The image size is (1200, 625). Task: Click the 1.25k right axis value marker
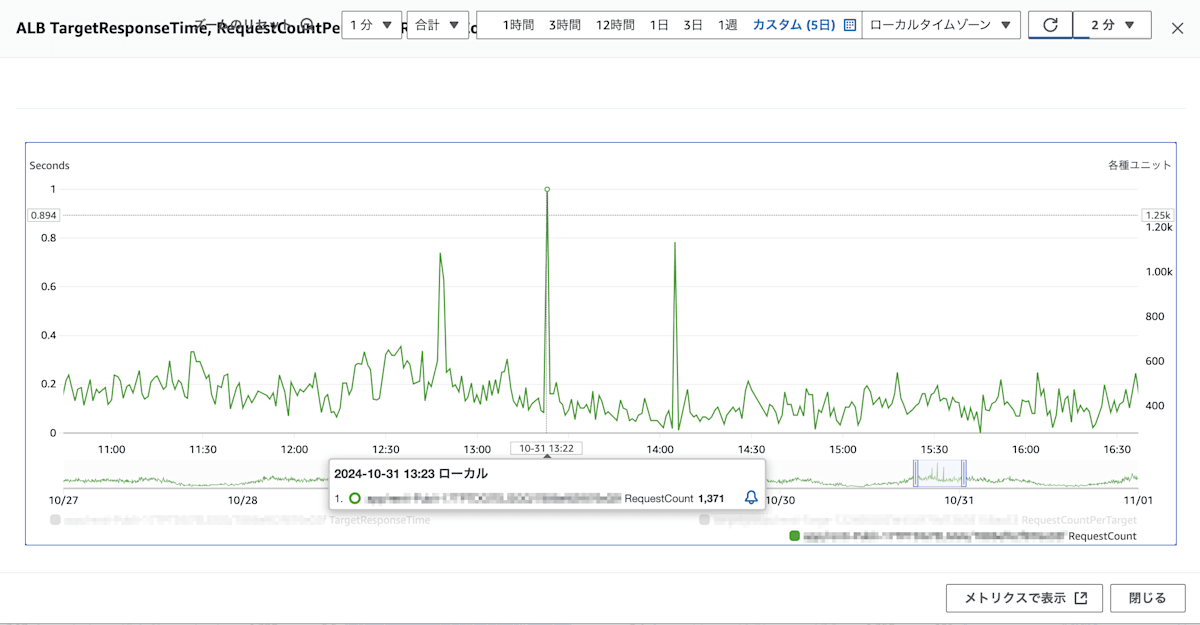(x=1157, y=215)
